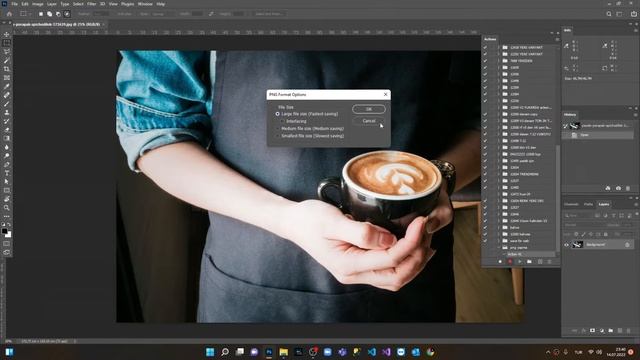The height and width of the screenshot is (360, 640).
Task: Select the Pen tool
Action: pos(7,164)
